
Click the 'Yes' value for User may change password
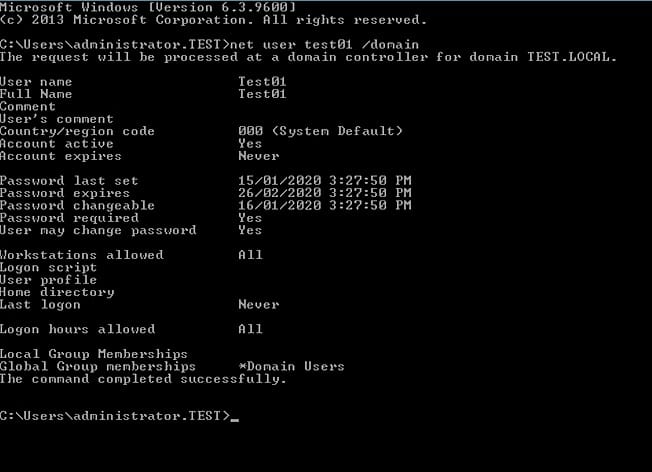click(250, 230)
